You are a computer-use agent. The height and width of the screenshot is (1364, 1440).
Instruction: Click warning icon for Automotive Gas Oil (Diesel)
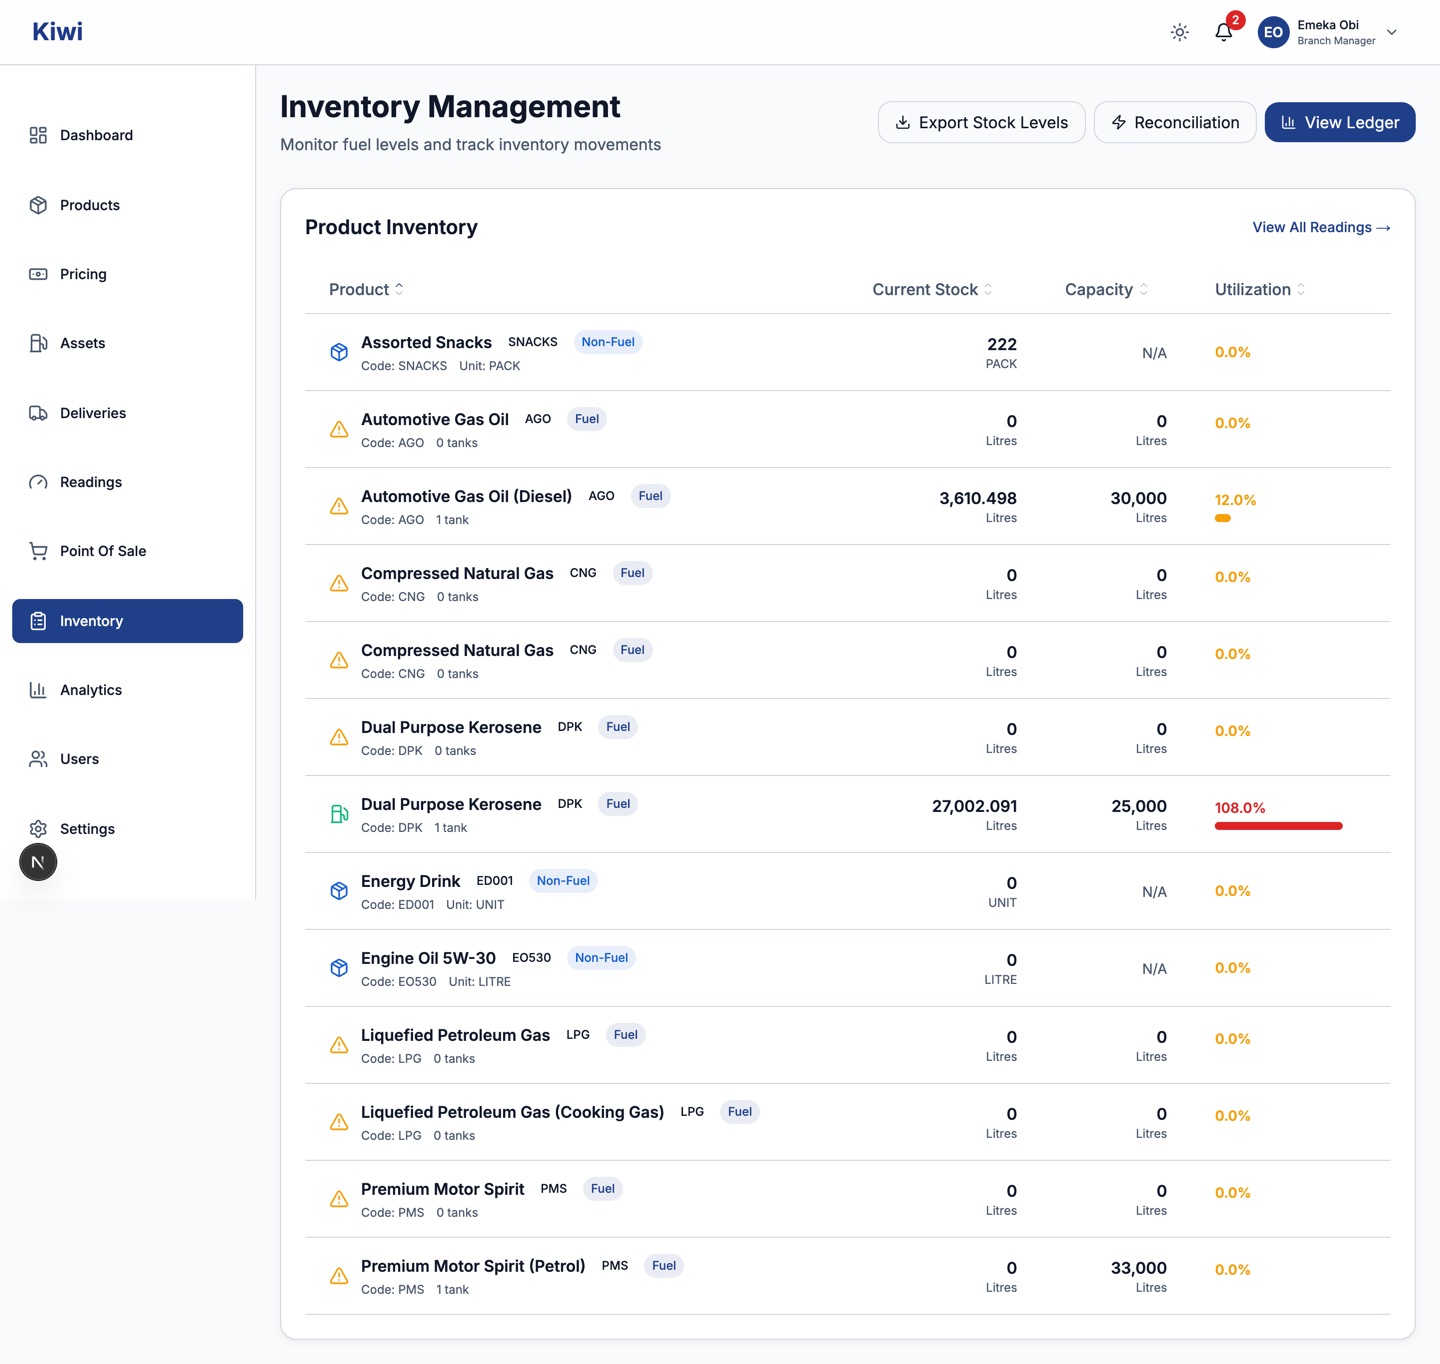pyautogui.click(x=339, y=506)
